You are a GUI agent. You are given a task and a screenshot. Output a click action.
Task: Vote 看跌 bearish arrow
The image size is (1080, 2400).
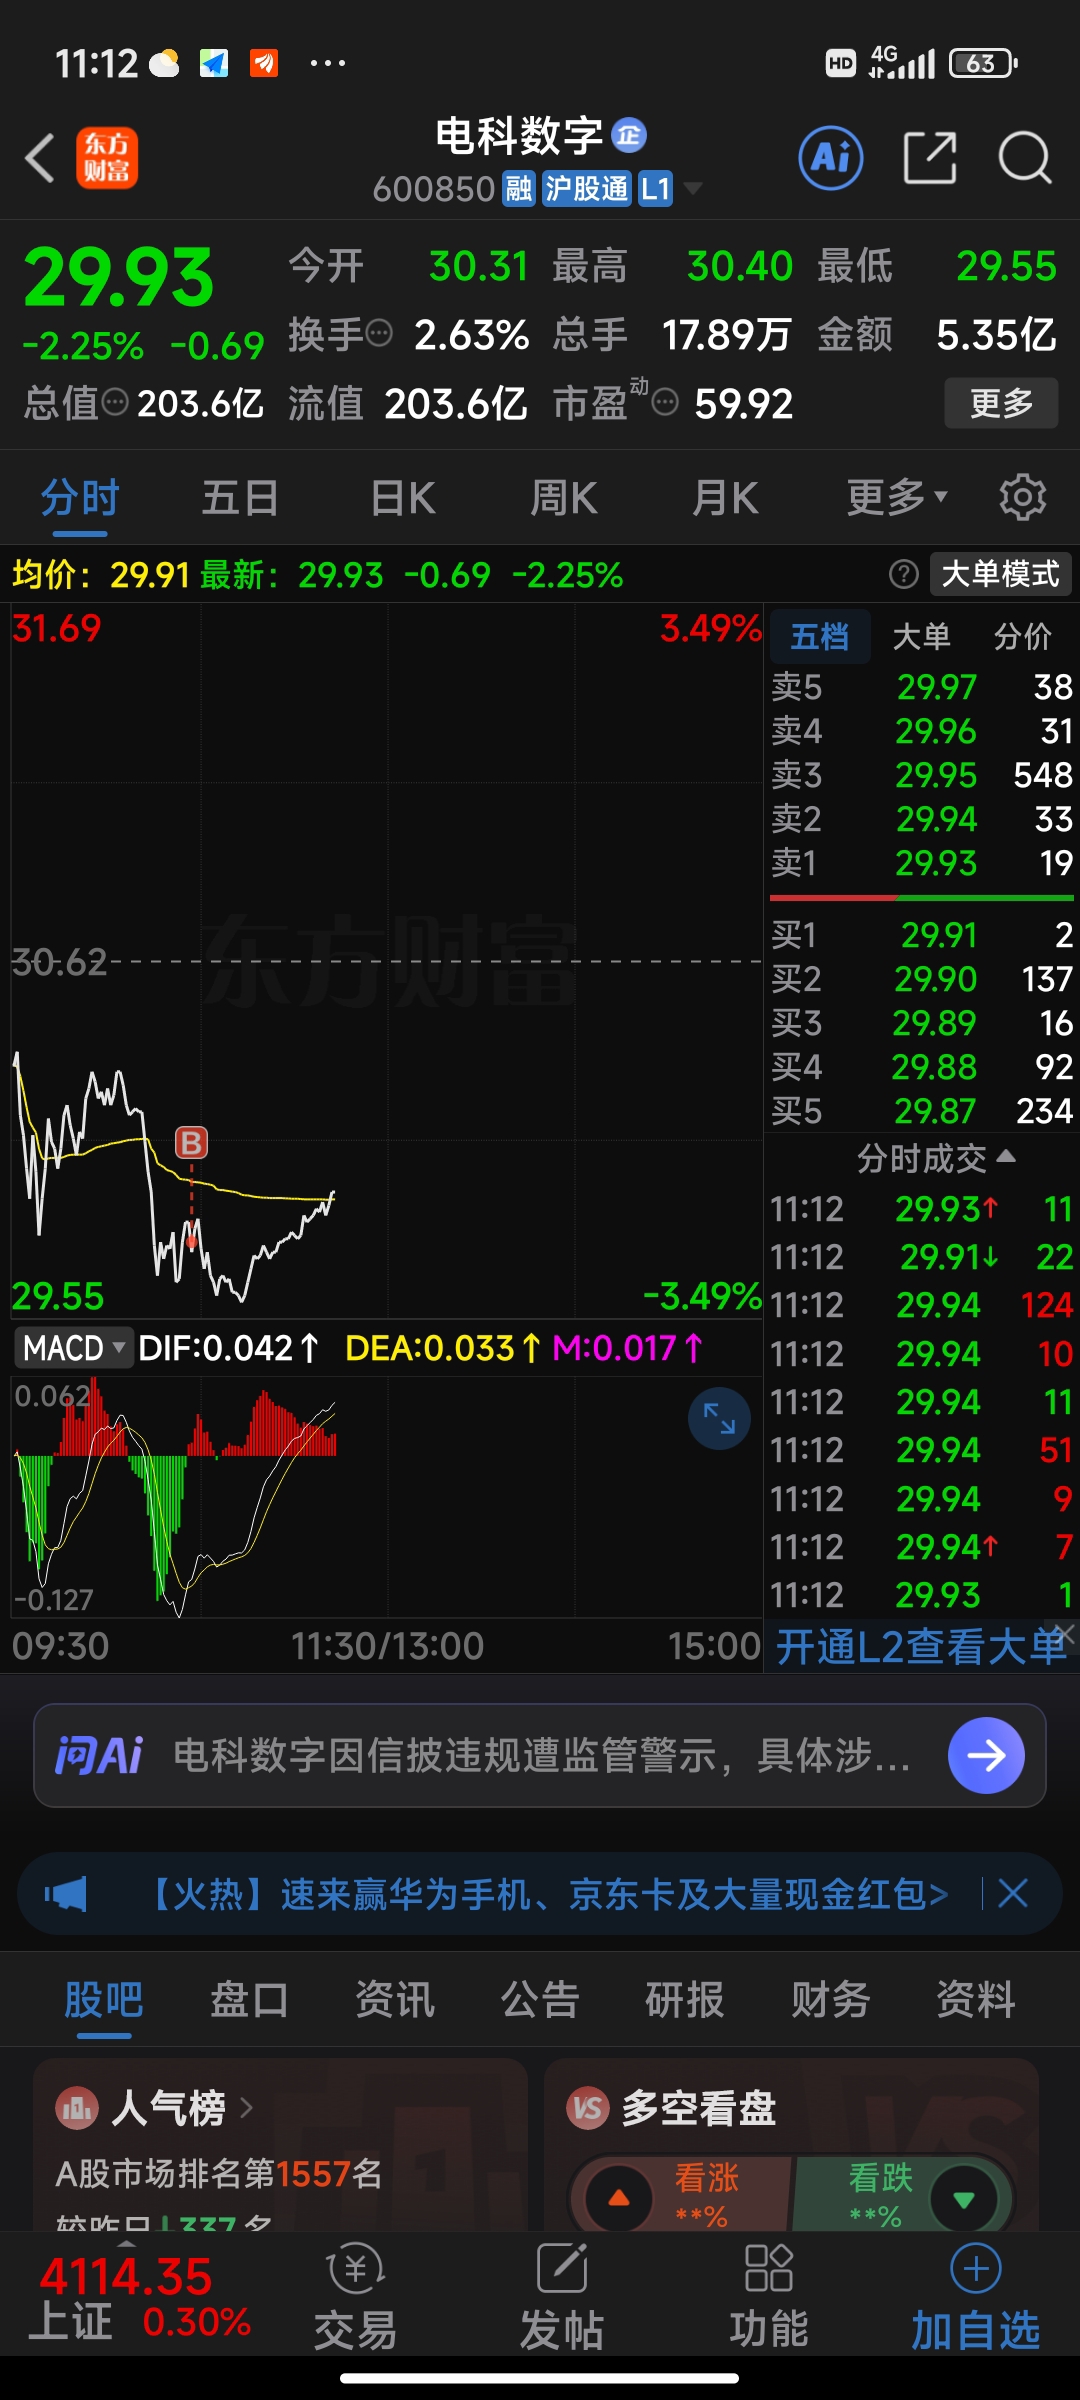point(964,2197)
